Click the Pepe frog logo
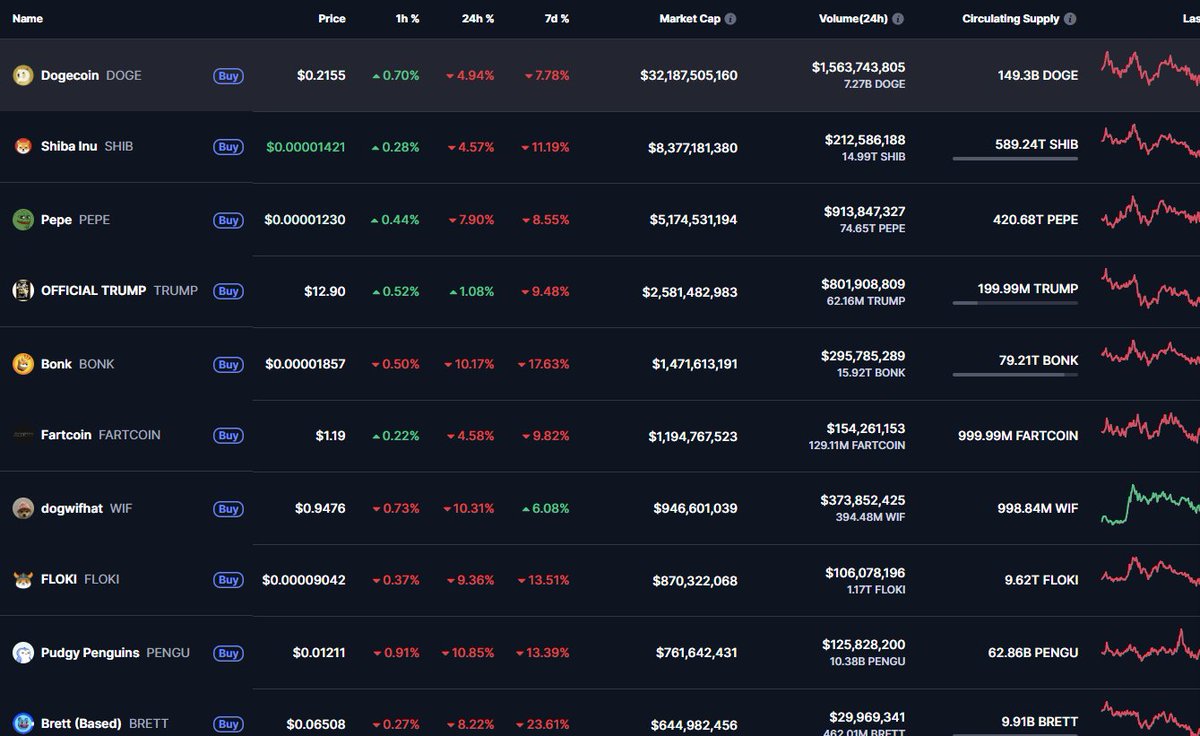This screenshot has height=736, width=1200. coord(22,219)
